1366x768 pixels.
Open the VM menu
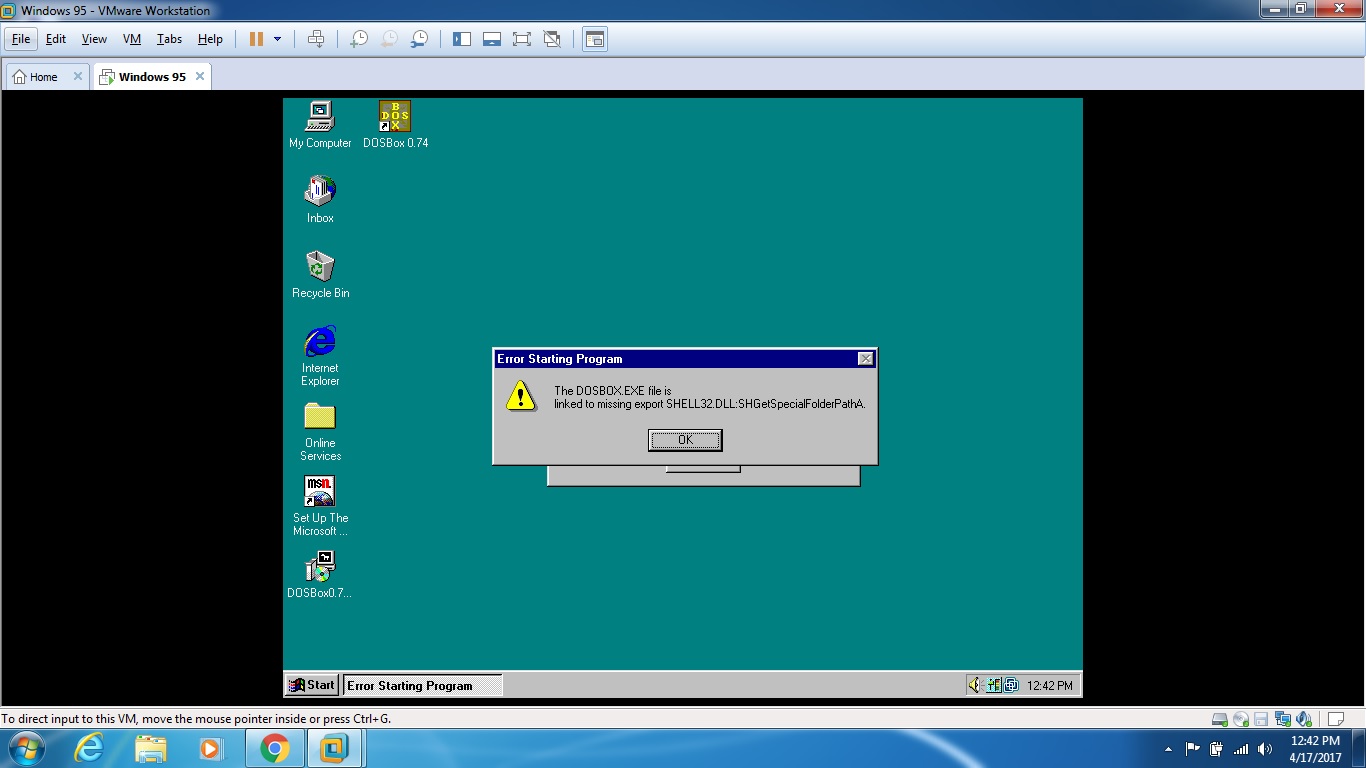(132, 39)
